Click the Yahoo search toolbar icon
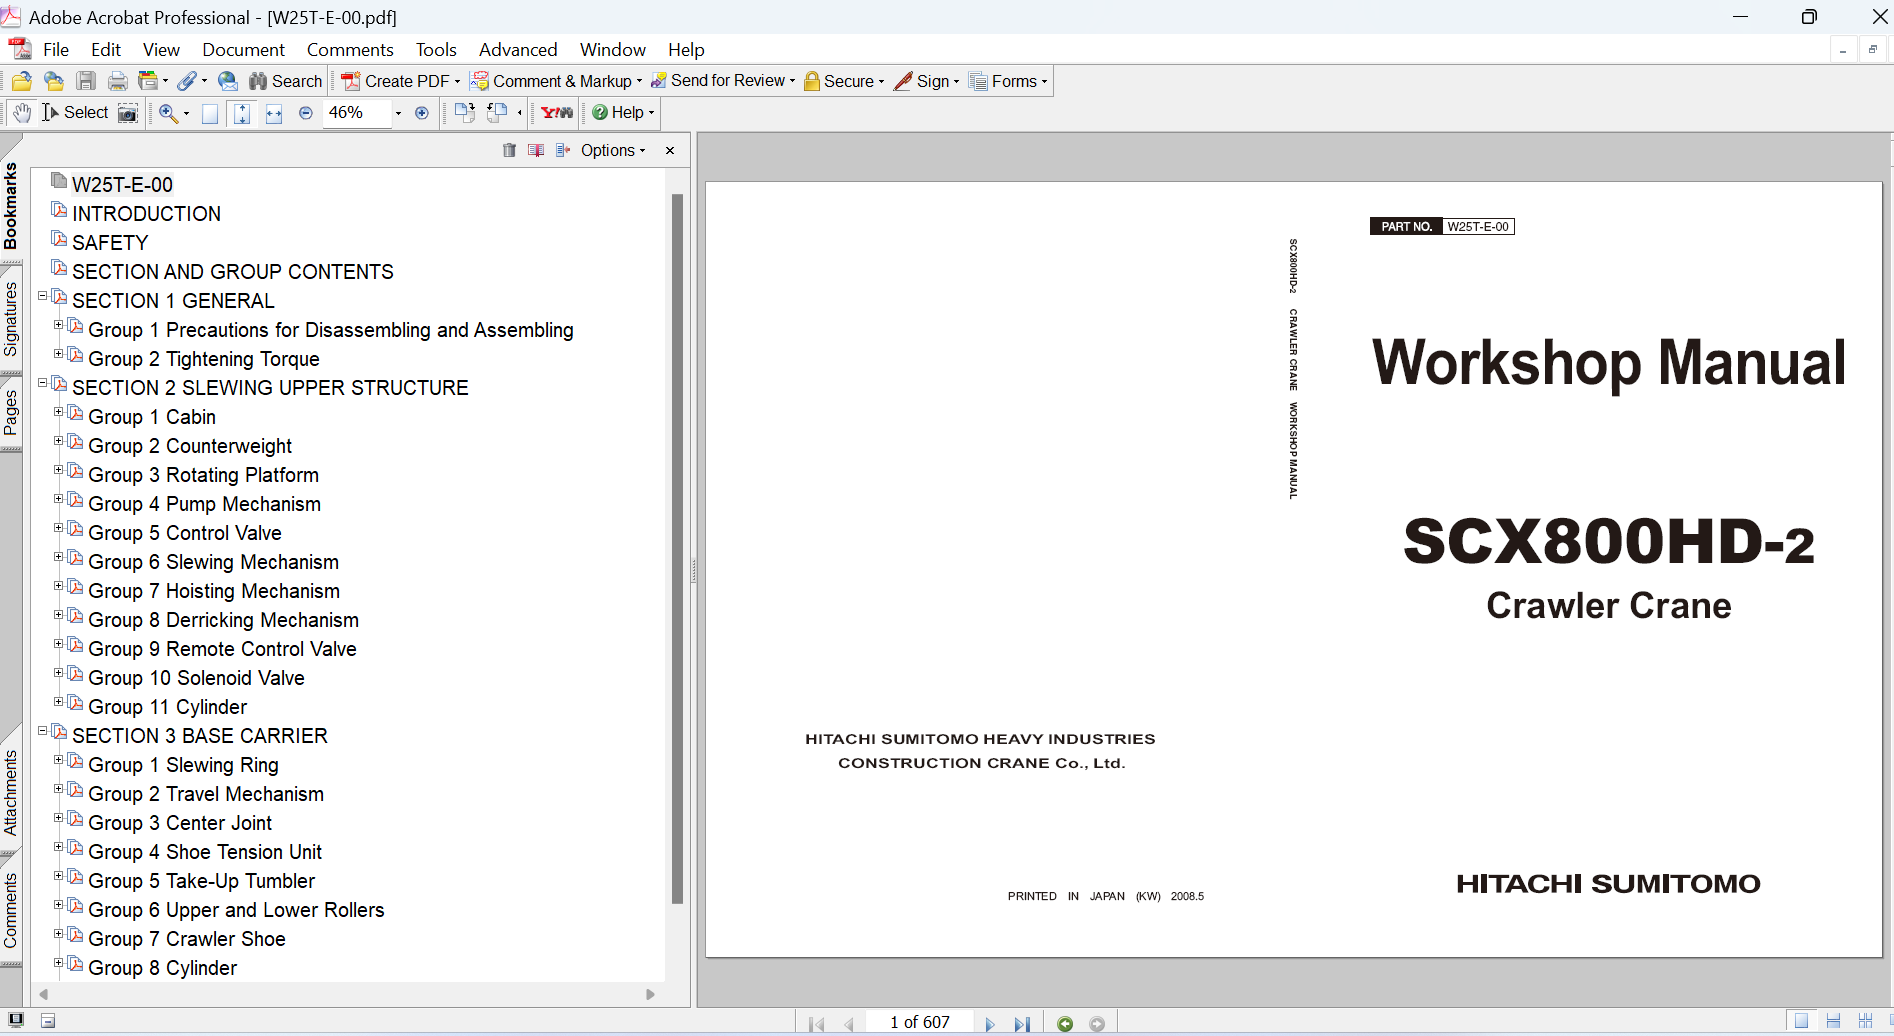This screenshot has height=1036, width=1894. (557, 113)
